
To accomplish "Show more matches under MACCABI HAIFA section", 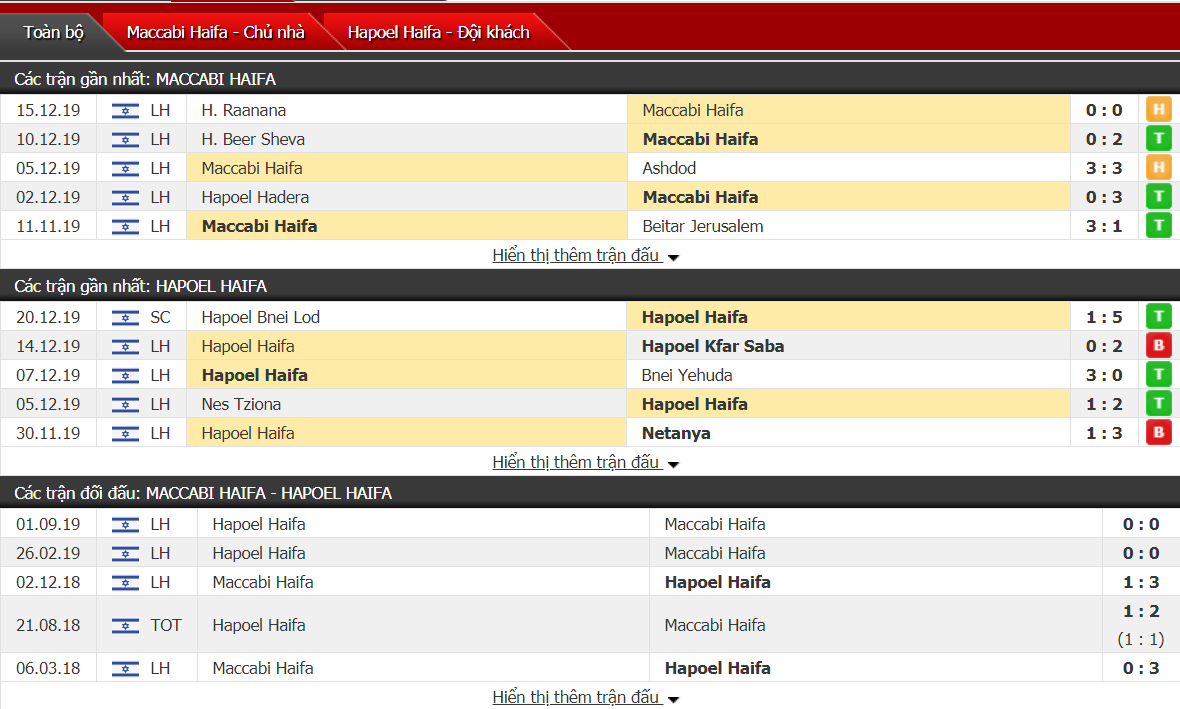I will pos(585,256).
